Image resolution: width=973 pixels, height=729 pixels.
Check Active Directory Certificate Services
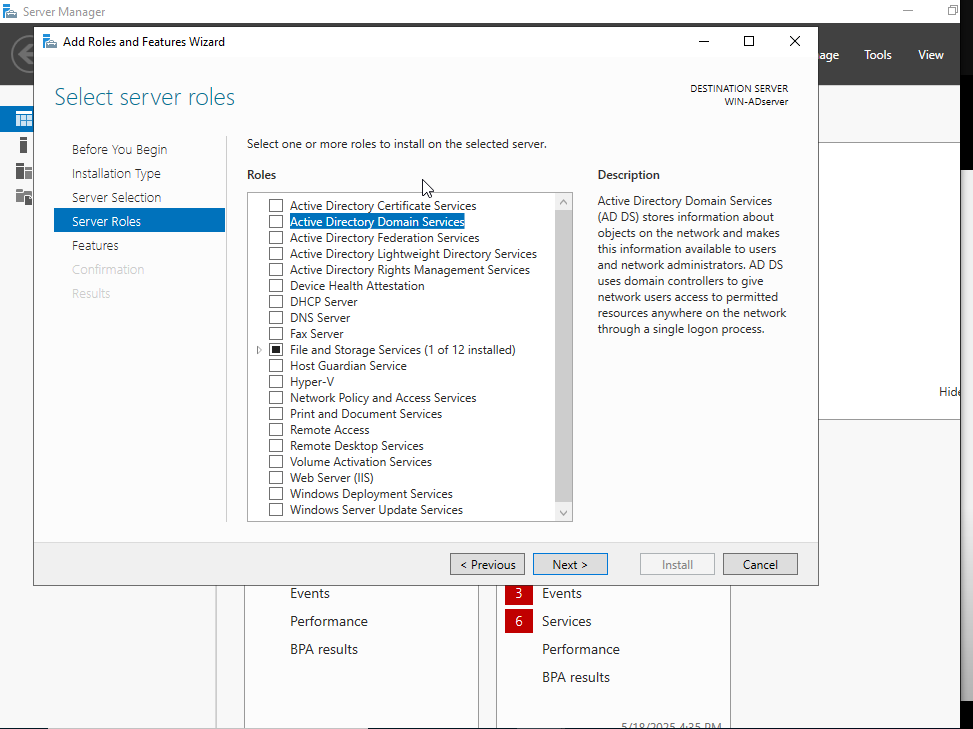275,205
